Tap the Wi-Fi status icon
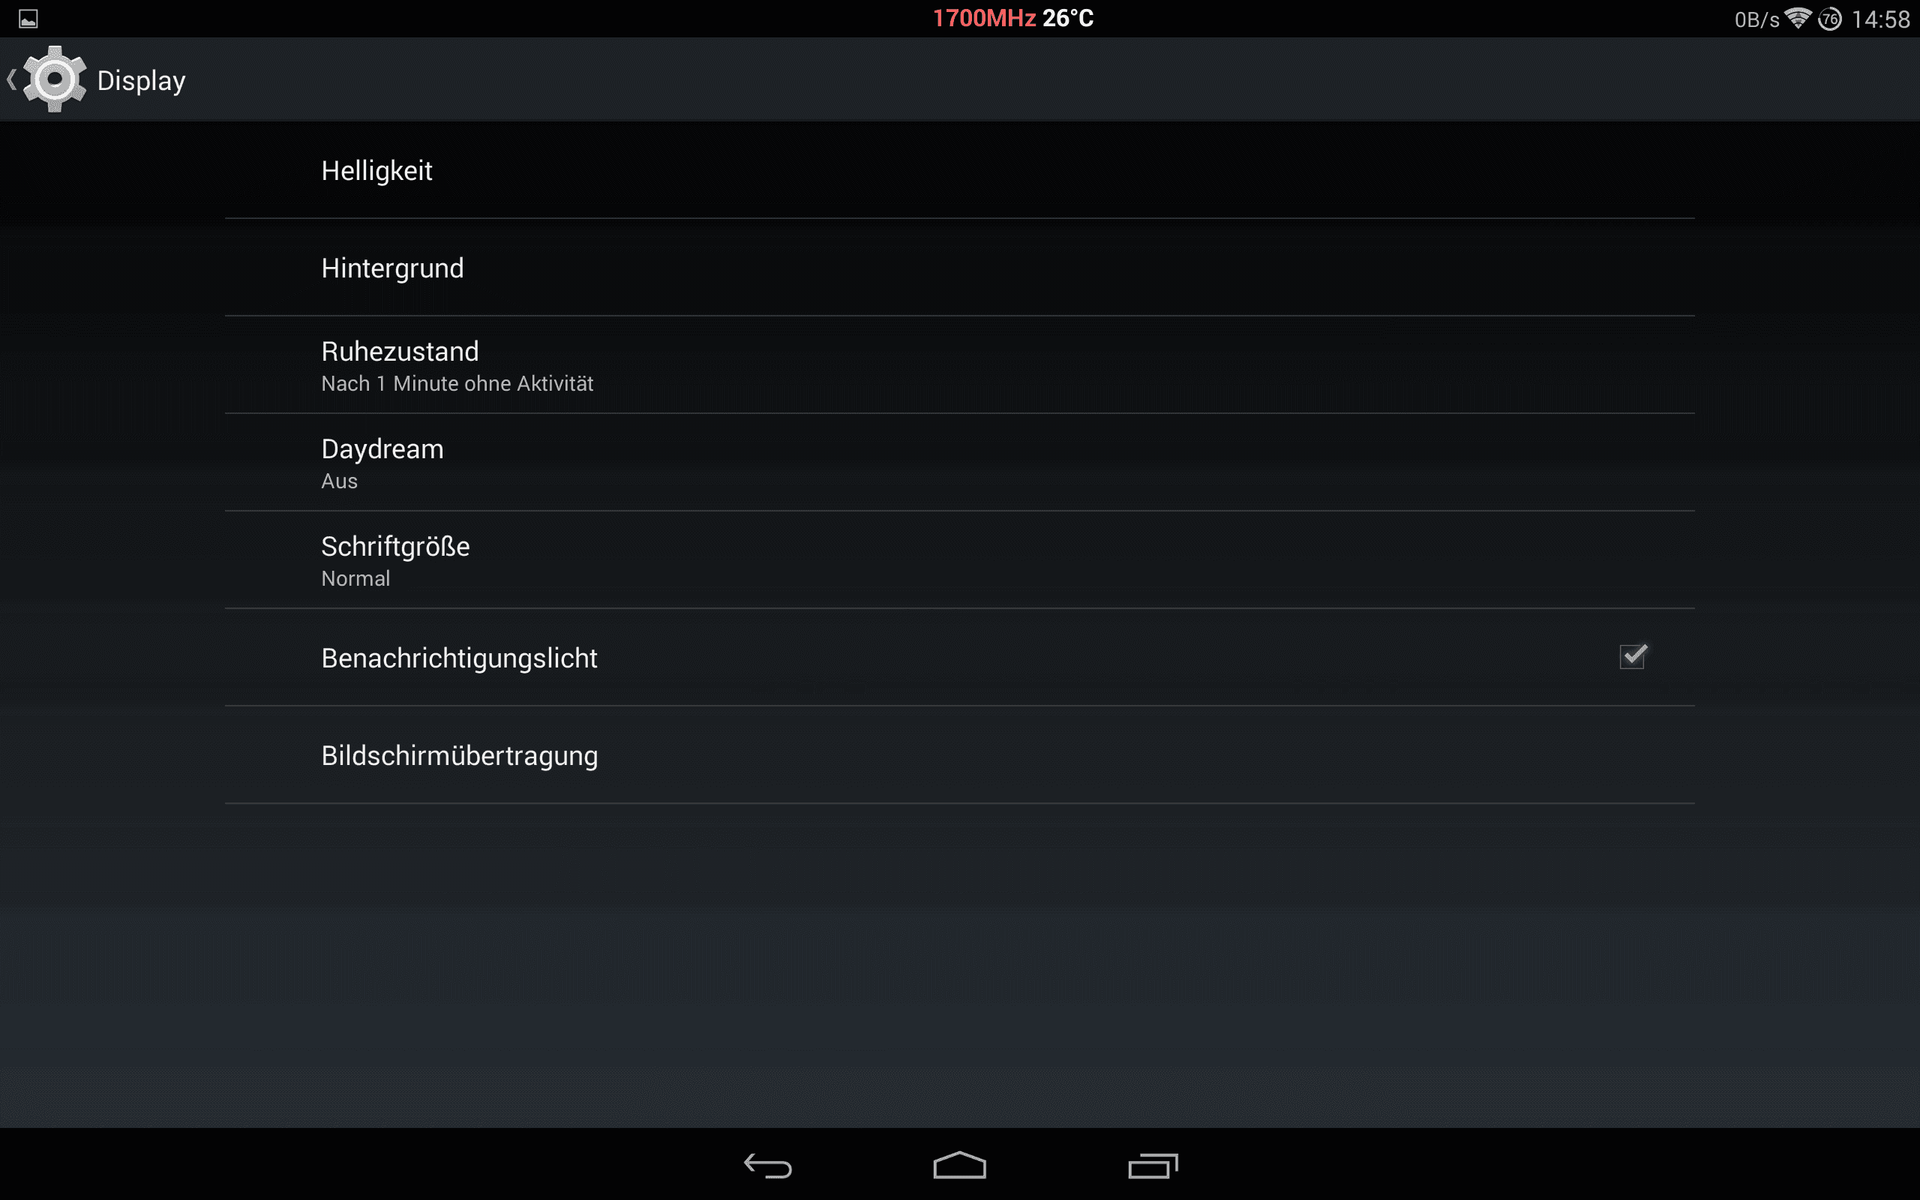 tap(1798, 19)
